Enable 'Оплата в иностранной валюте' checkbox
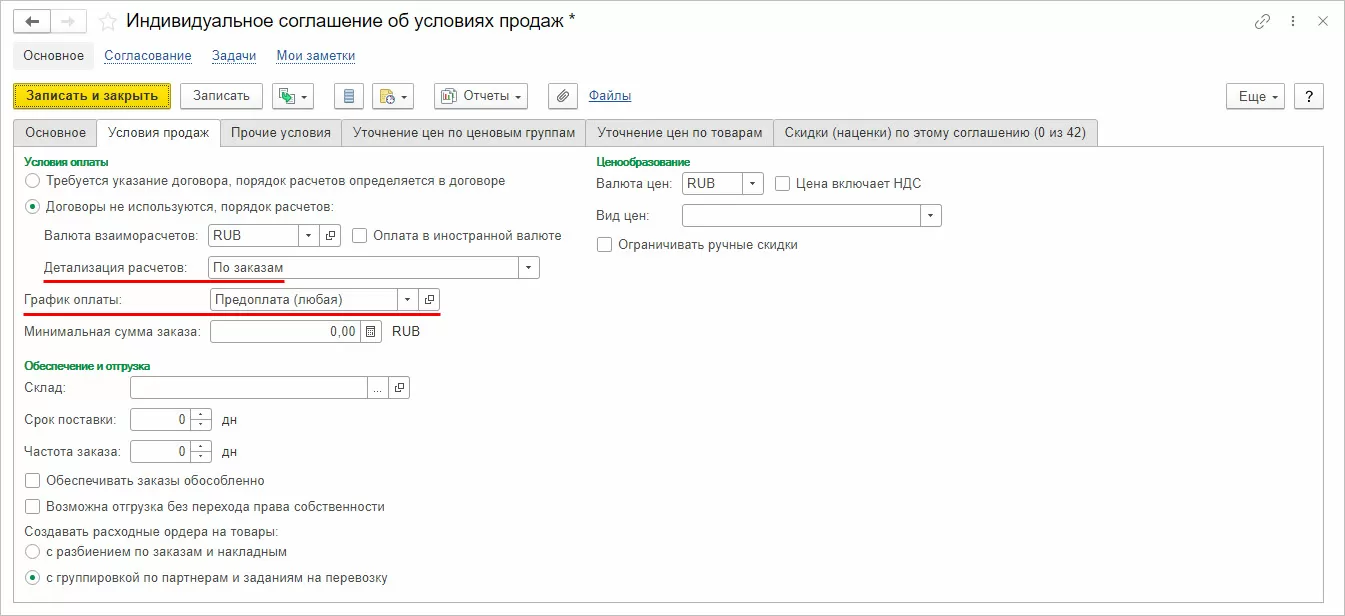 point(360,236)
